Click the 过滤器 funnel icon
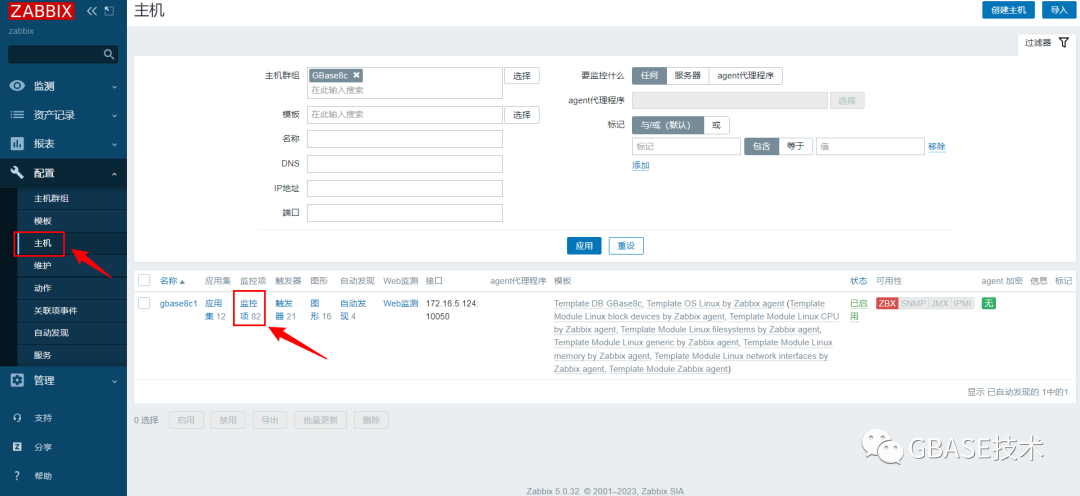 (x=1063, y=43)
